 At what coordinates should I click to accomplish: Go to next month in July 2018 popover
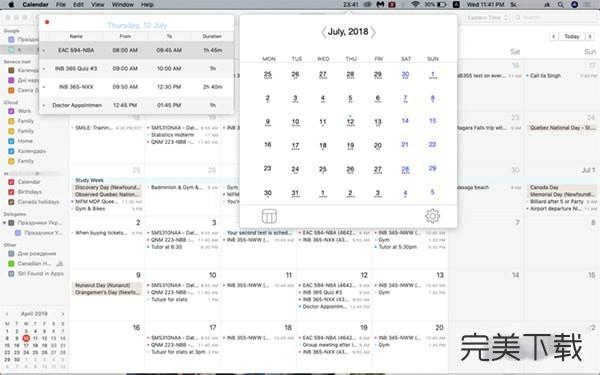click(x=373, y=32)
